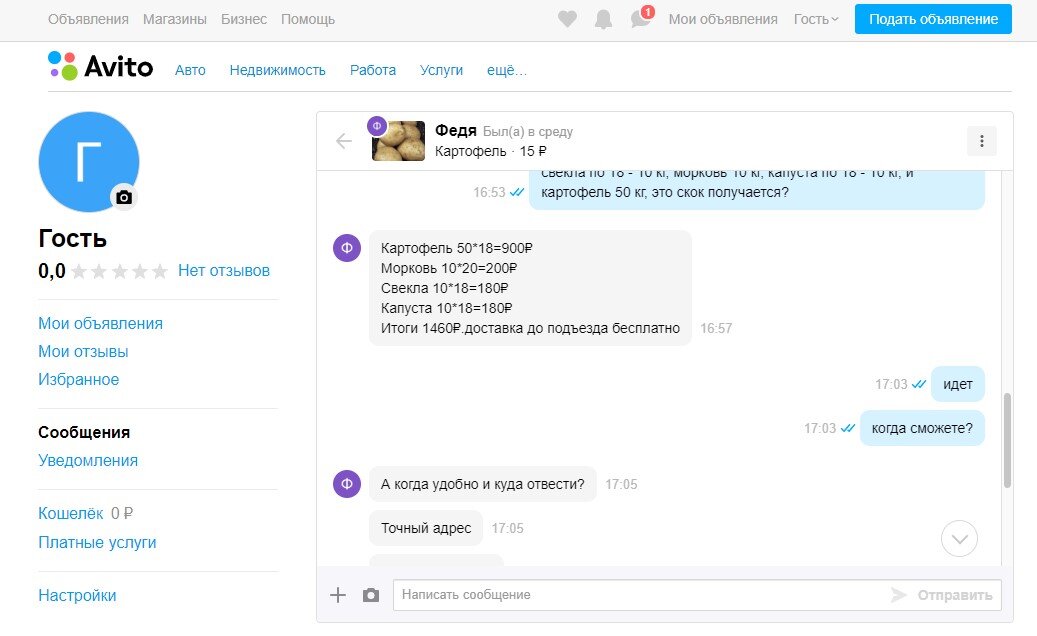Select the Авто category
Screen dimensions: 1037x636
tap(190, 70)
